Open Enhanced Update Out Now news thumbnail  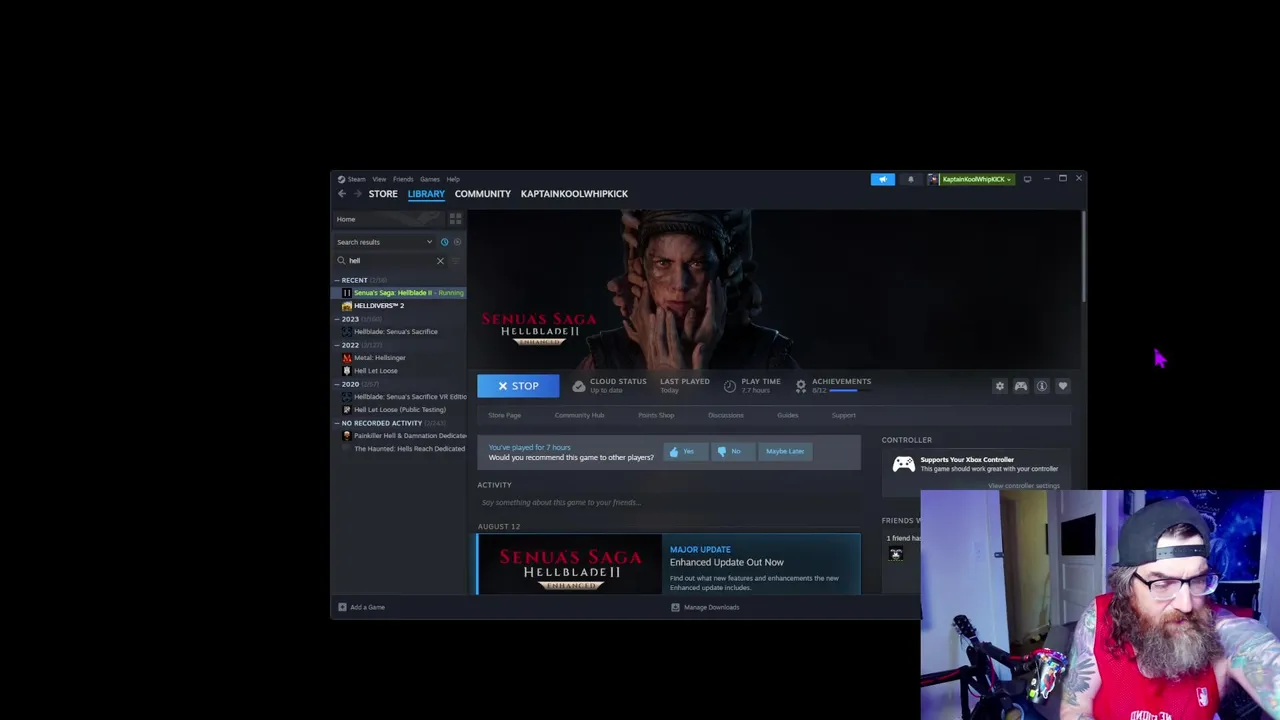tap(569, 565)
